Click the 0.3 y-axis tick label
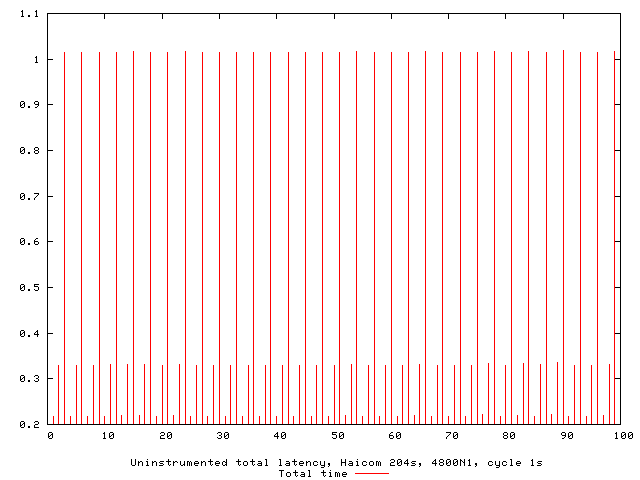 (x=31, y=379)
